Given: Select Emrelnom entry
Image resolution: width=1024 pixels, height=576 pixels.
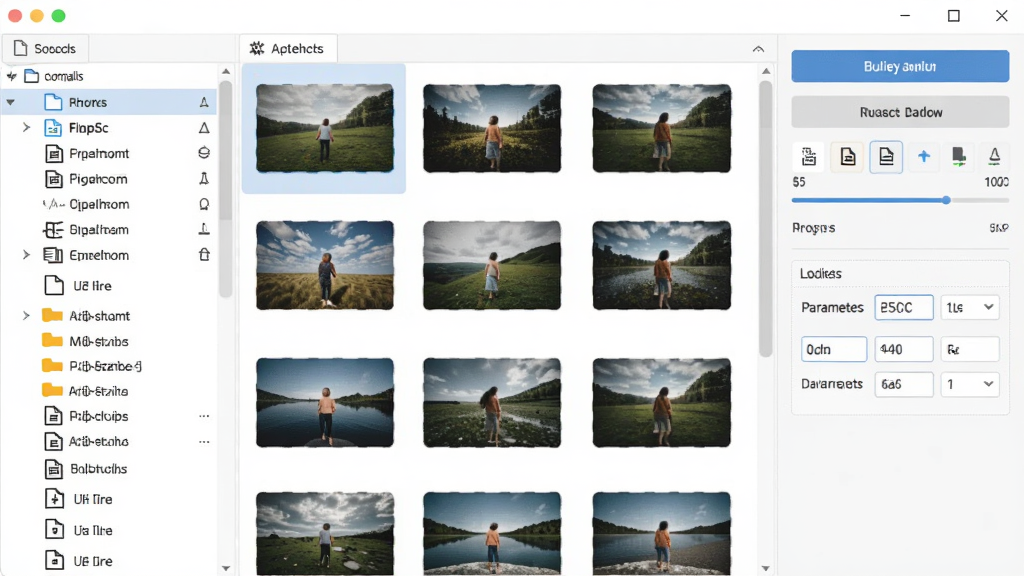Looking at the screenshot, I should tap(99, 255).
